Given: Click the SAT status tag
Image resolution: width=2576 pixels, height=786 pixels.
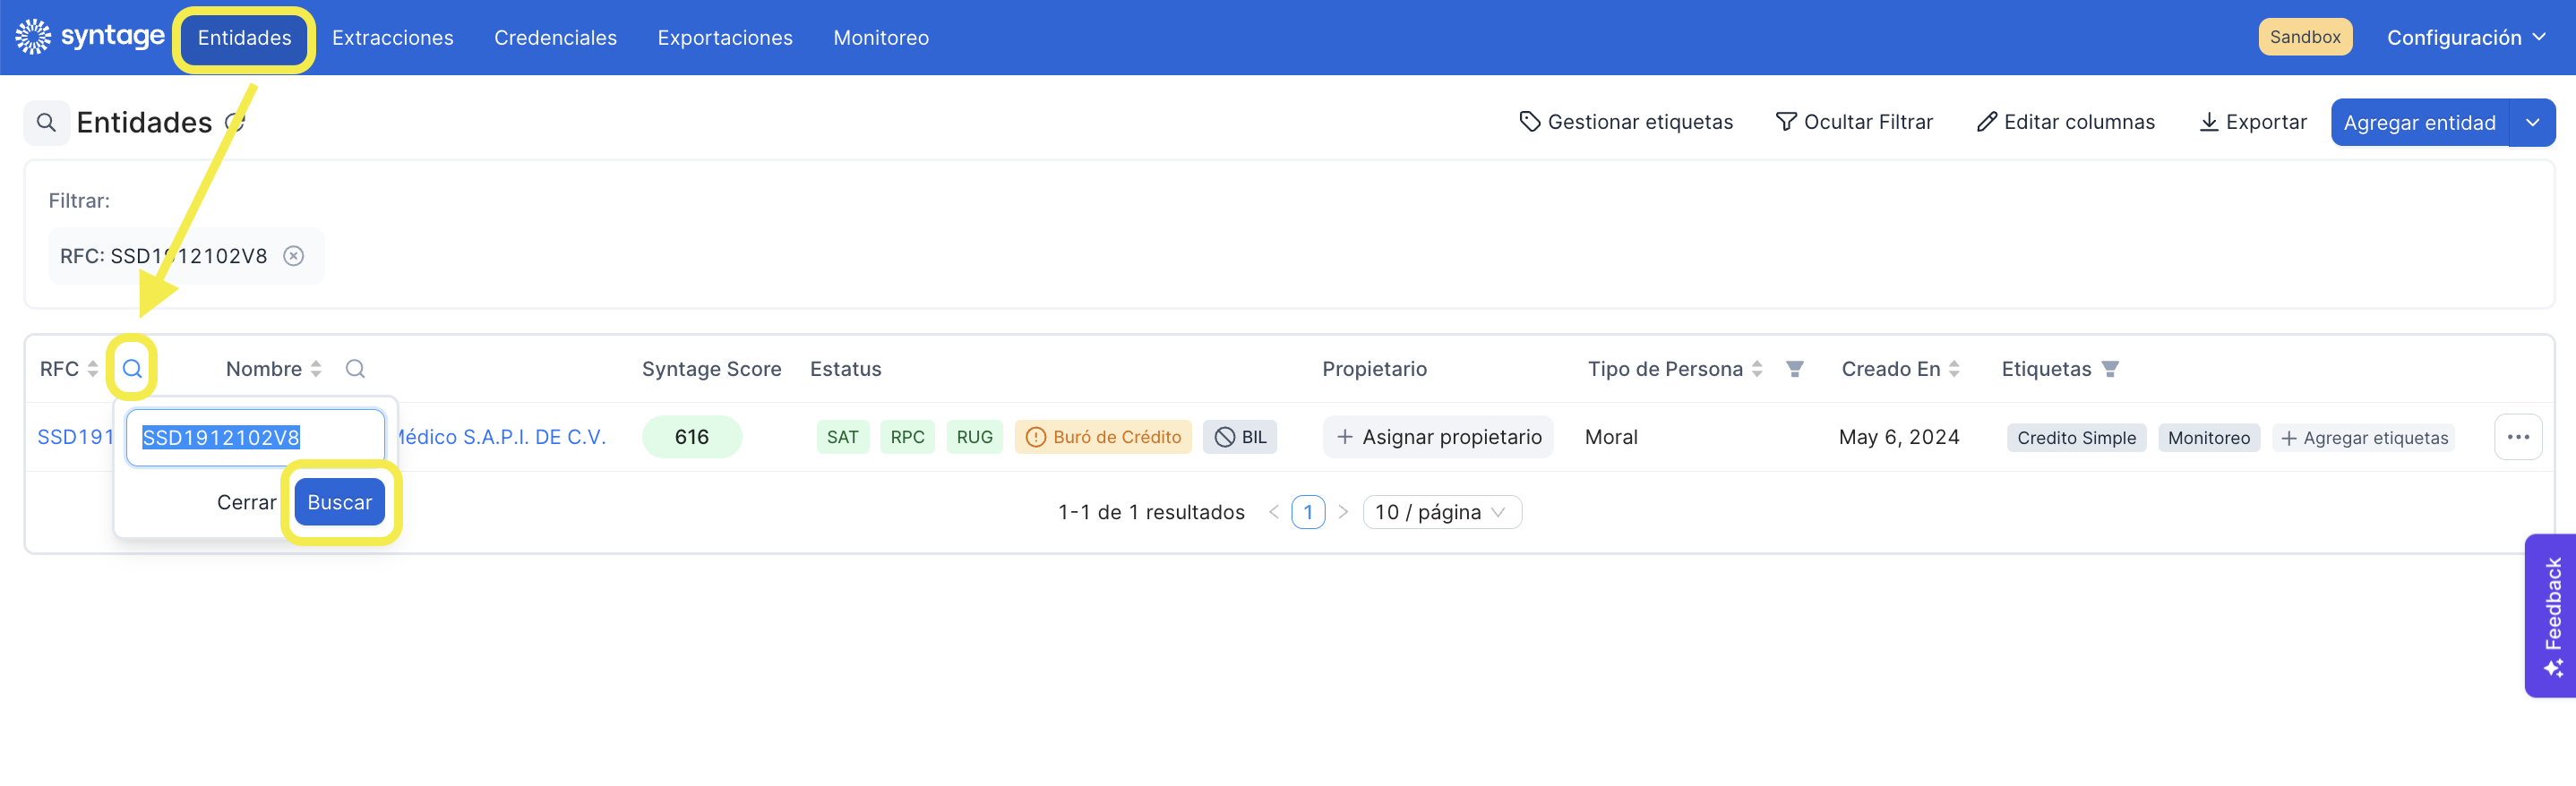Looking at the screenshot, I should (842, 437).
